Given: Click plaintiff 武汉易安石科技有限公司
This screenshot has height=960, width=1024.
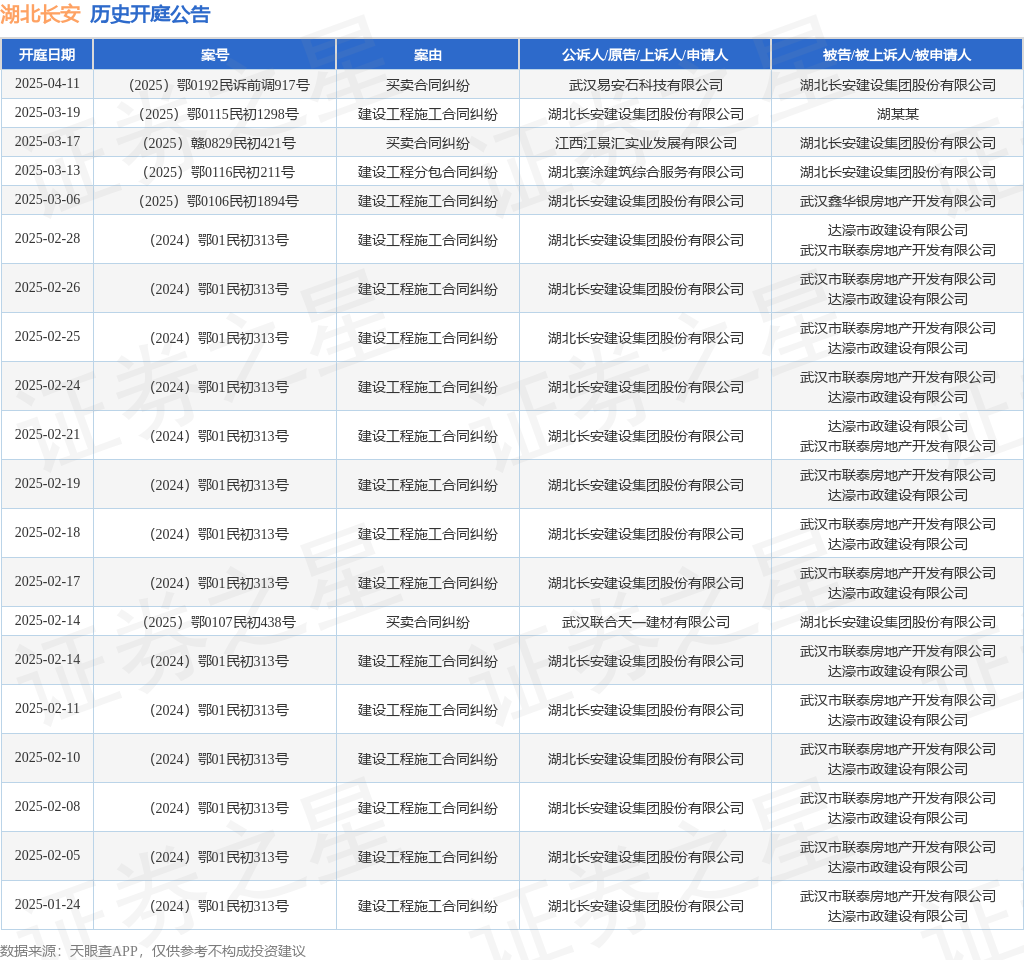Looking at the screenshot, I should coord(646,86).
